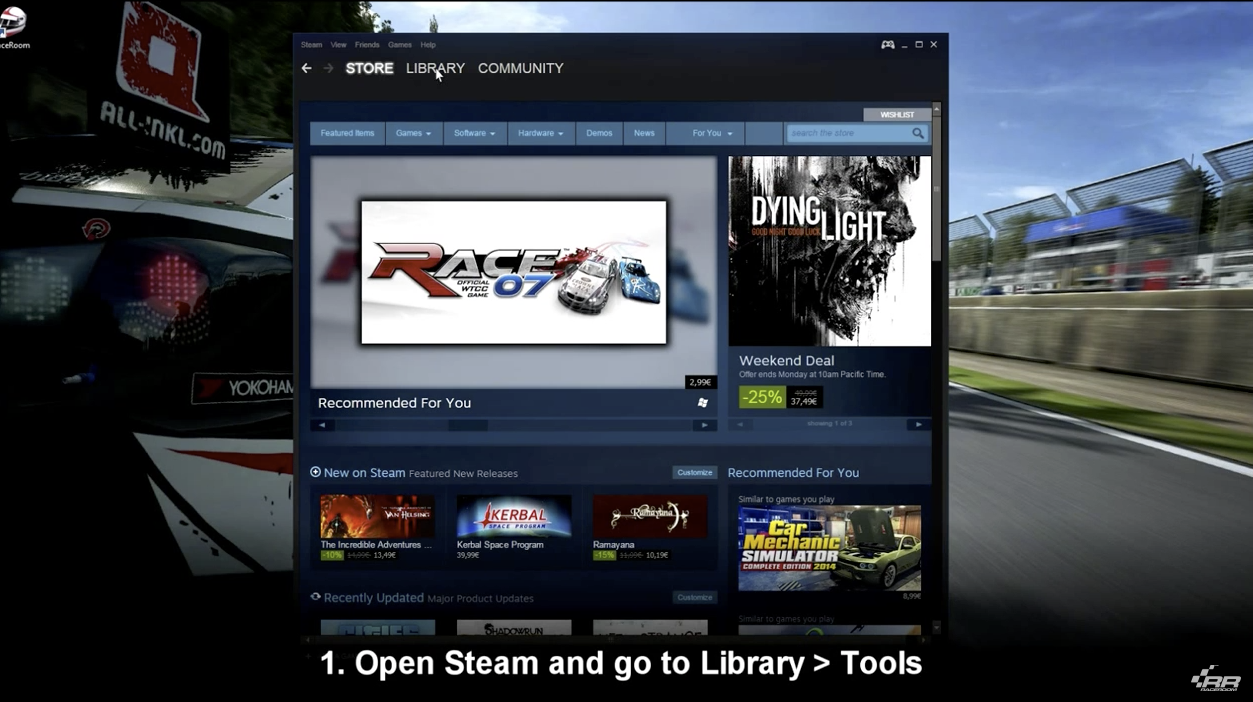Open the Ramayana game thumbnail

click(650, 517)
